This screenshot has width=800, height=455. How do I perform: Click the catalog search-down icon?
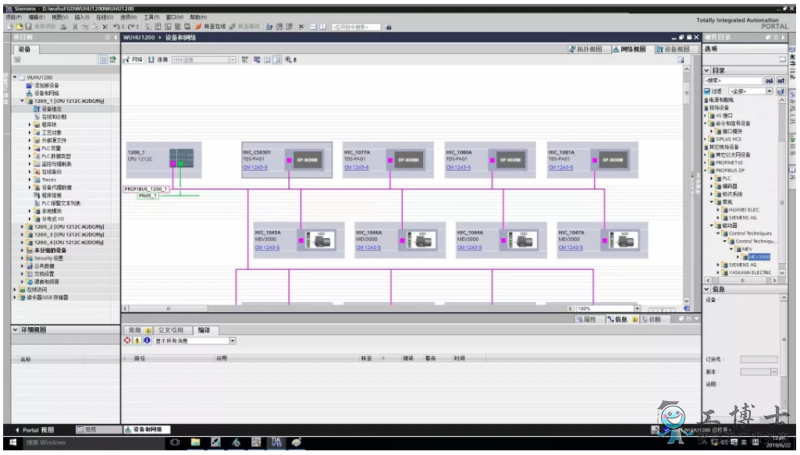click(769, 81)
